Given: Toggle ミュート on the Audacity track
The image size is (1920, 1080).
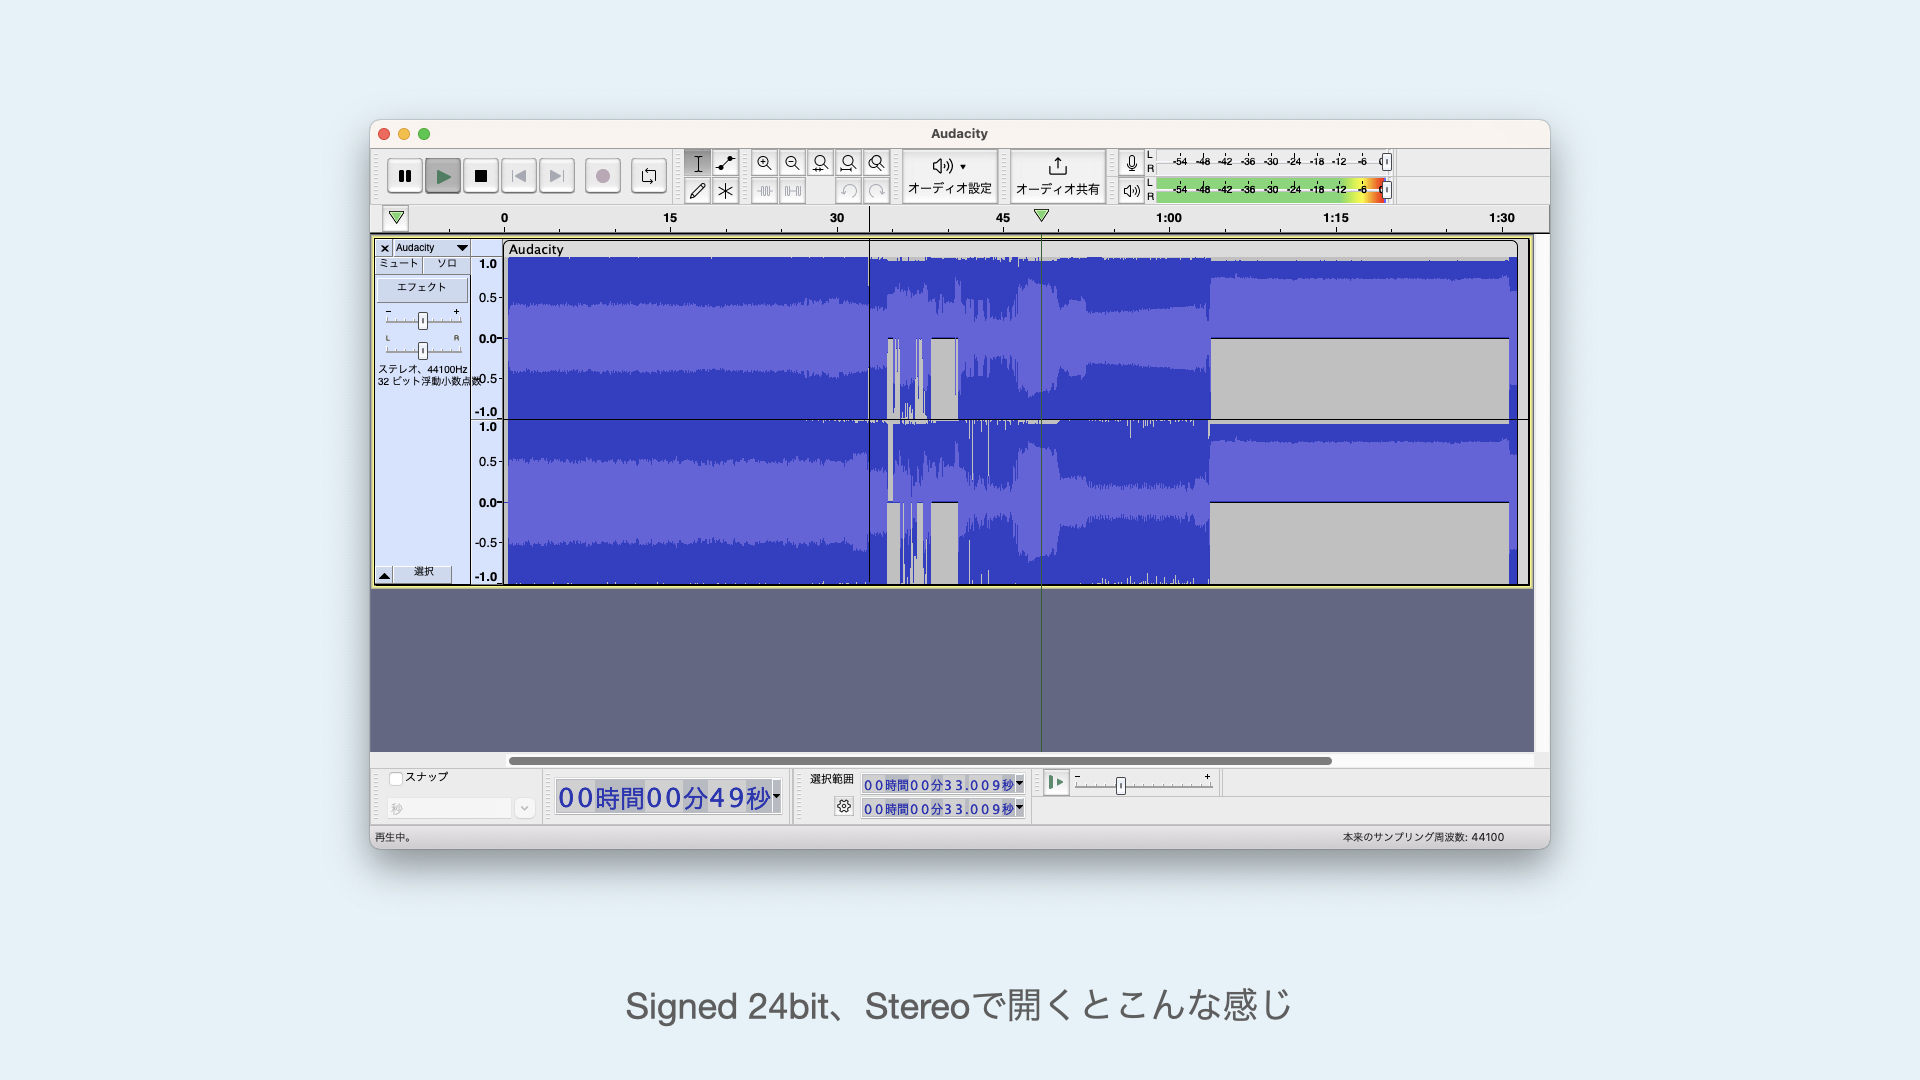Looking at the screenshot, I should pyautogui.click(x=398, y=264).
